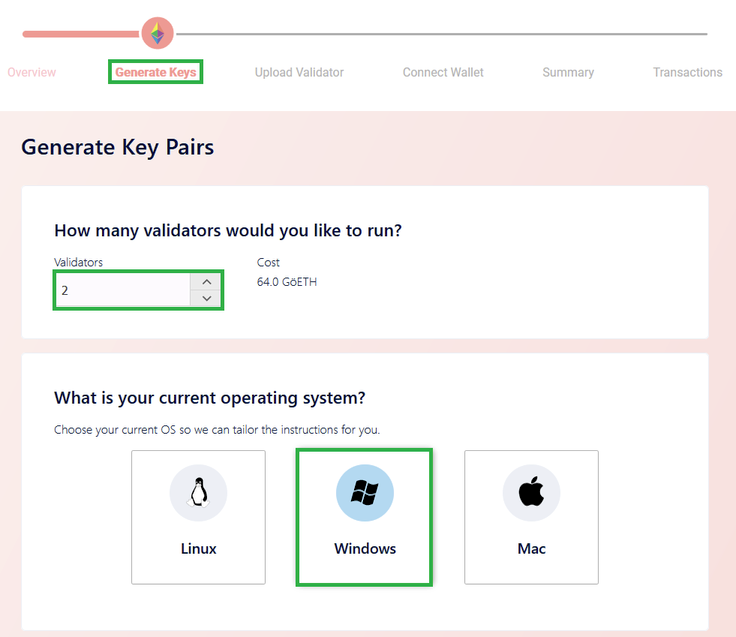The image size is (736, 637).
Task: Select the Apple Mac logo icon
Action: [x=531, y=492]
